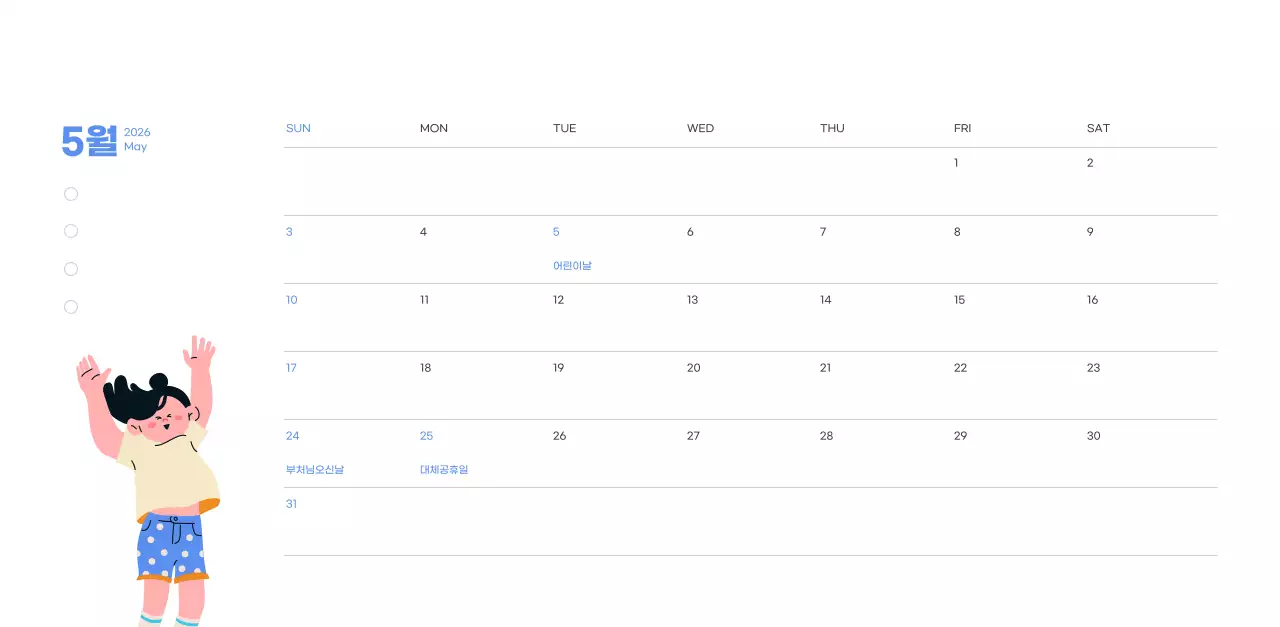Choose date 15 on the calendar

(x=959, y=300)
